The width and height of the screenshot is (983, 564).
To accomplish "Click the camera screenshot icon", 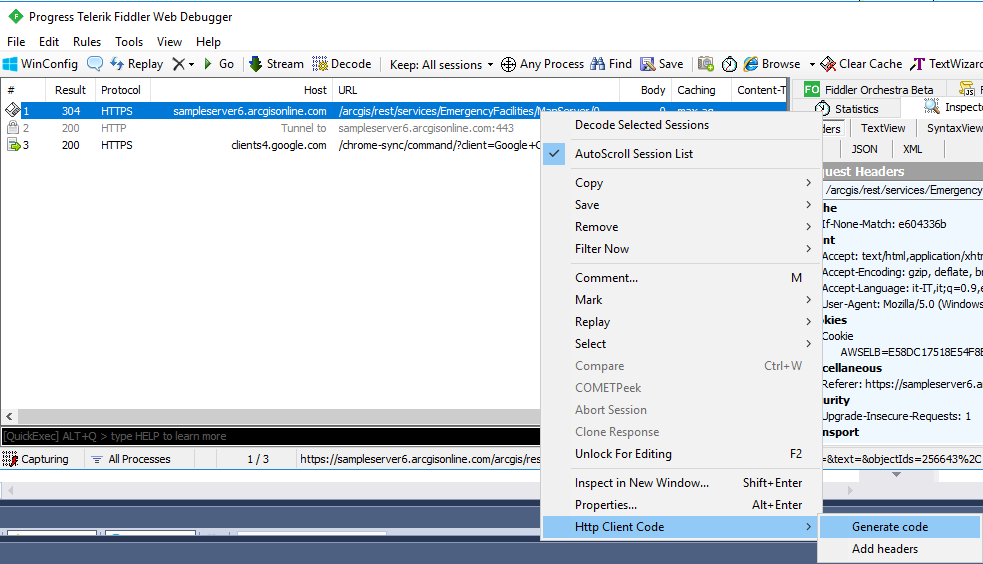I will click(x=706, y=63).
